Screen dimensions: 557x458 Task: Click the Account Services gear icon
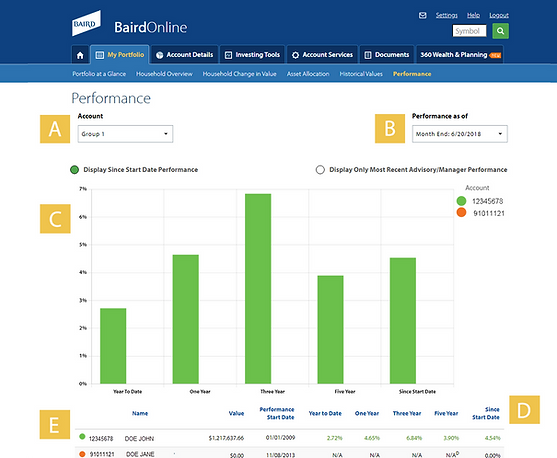pyautogui.click(x=295, y=55)
